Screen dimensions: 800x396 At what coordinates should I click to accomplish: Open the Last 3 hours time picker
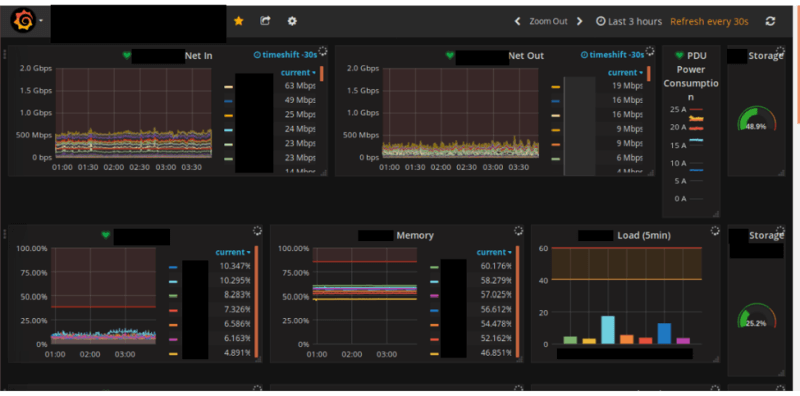[x=629, y=21]
